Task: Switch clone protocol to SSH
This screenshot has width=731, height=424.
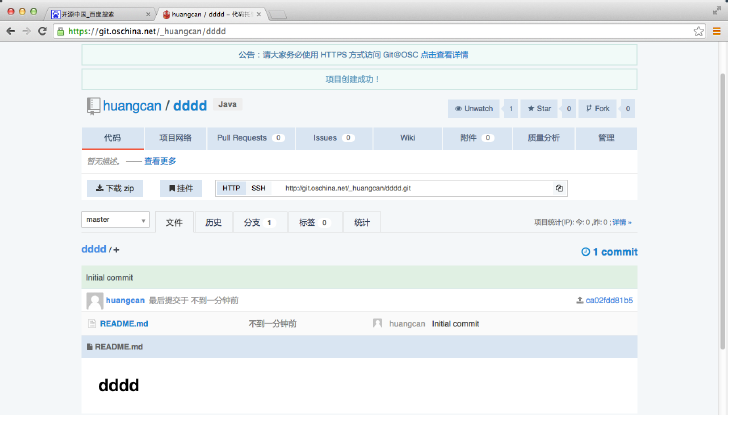Action: pos(258,188)
